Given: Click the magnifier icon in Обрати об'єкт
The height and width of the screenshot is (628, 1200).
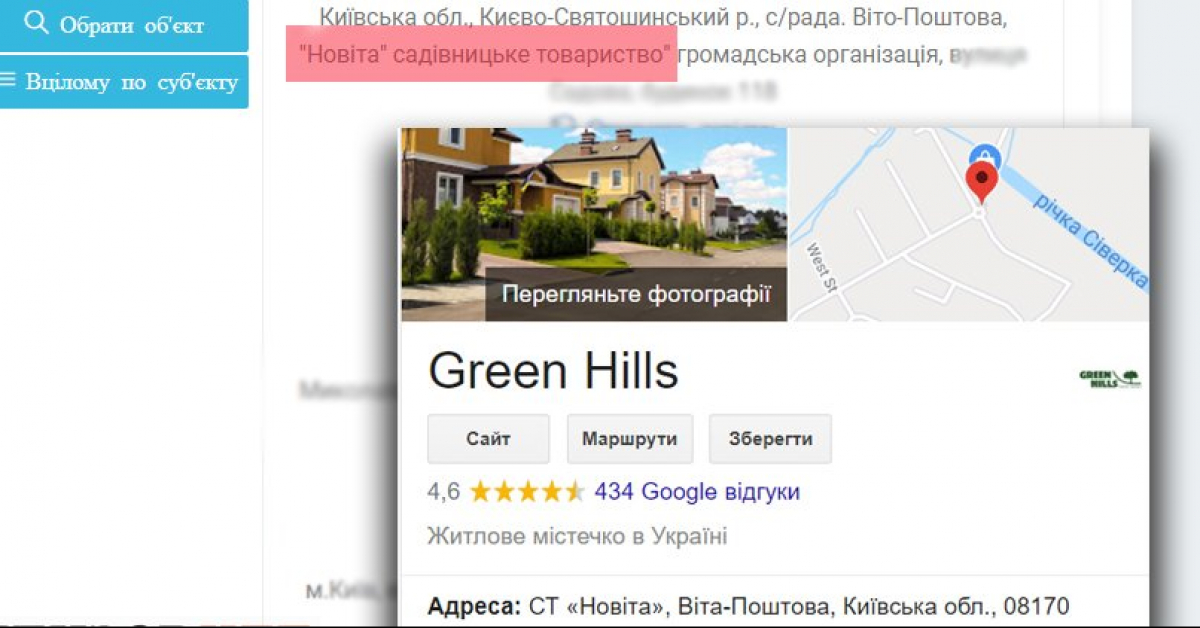Looking at the screenshot, I should pos(37,23).
